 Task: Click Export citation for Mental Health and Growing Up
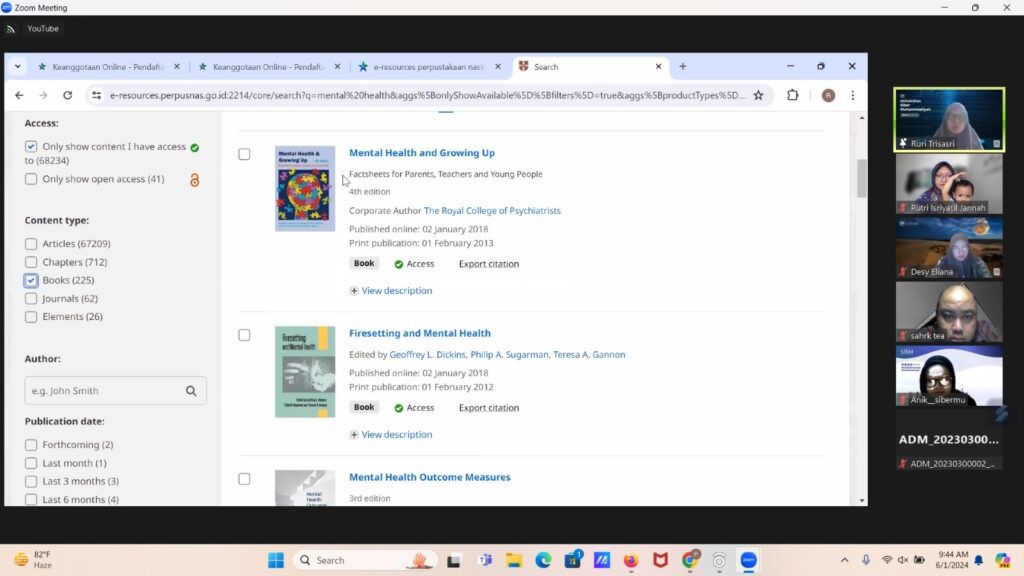488,264
